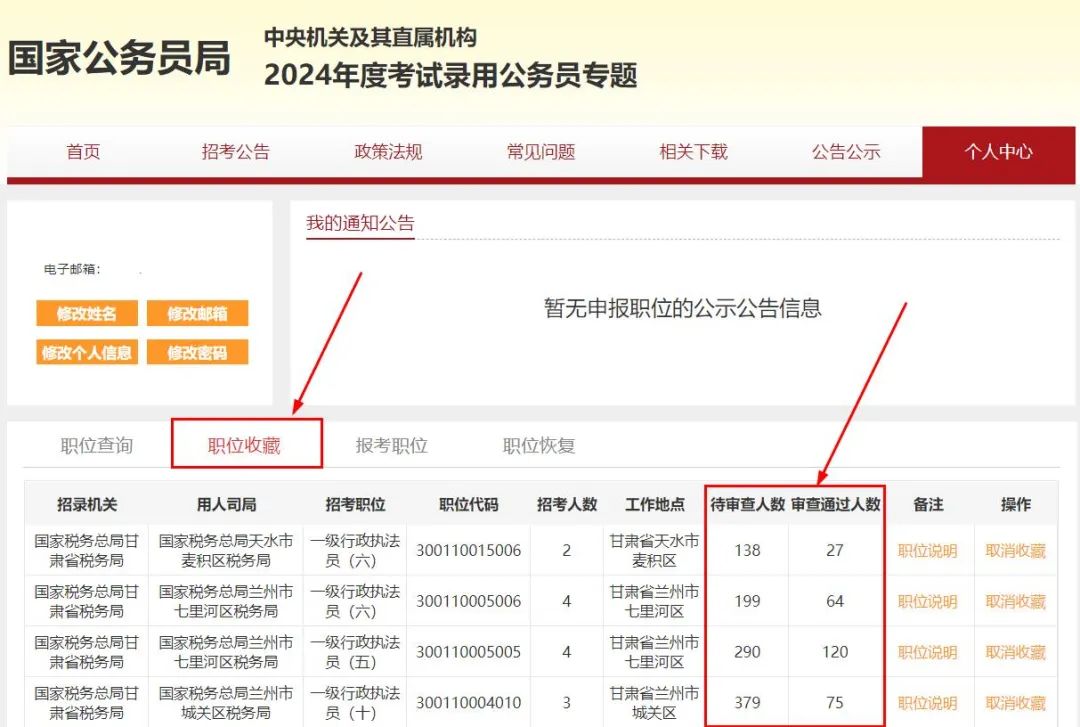The height and width of the screenshot is (727, 1080).
Task: Click the 修改密码 button
Action: click(197, 352)
